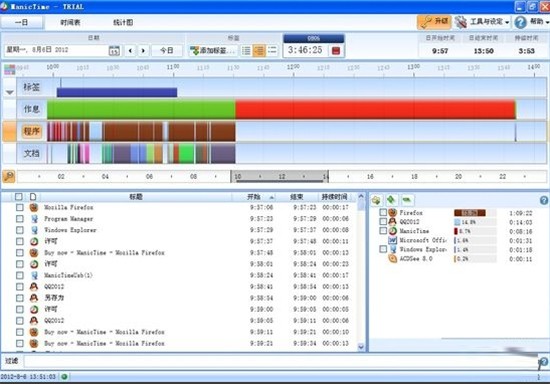
Task: Switch to 时间表 timesheet tab
Action: [x=70, y=22]
